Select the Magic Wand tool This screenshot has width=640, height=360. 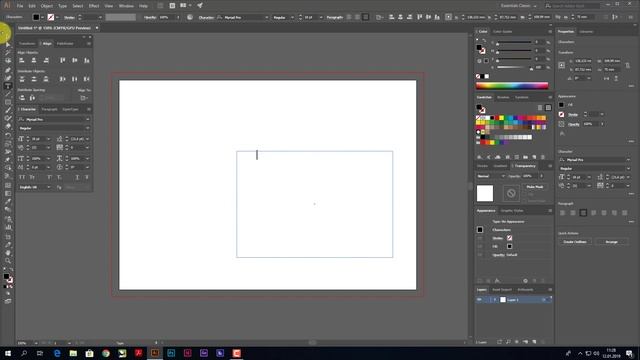8,53
